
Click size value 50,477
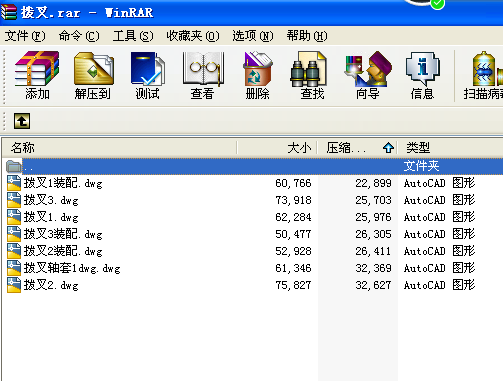(x=293, y=234)
